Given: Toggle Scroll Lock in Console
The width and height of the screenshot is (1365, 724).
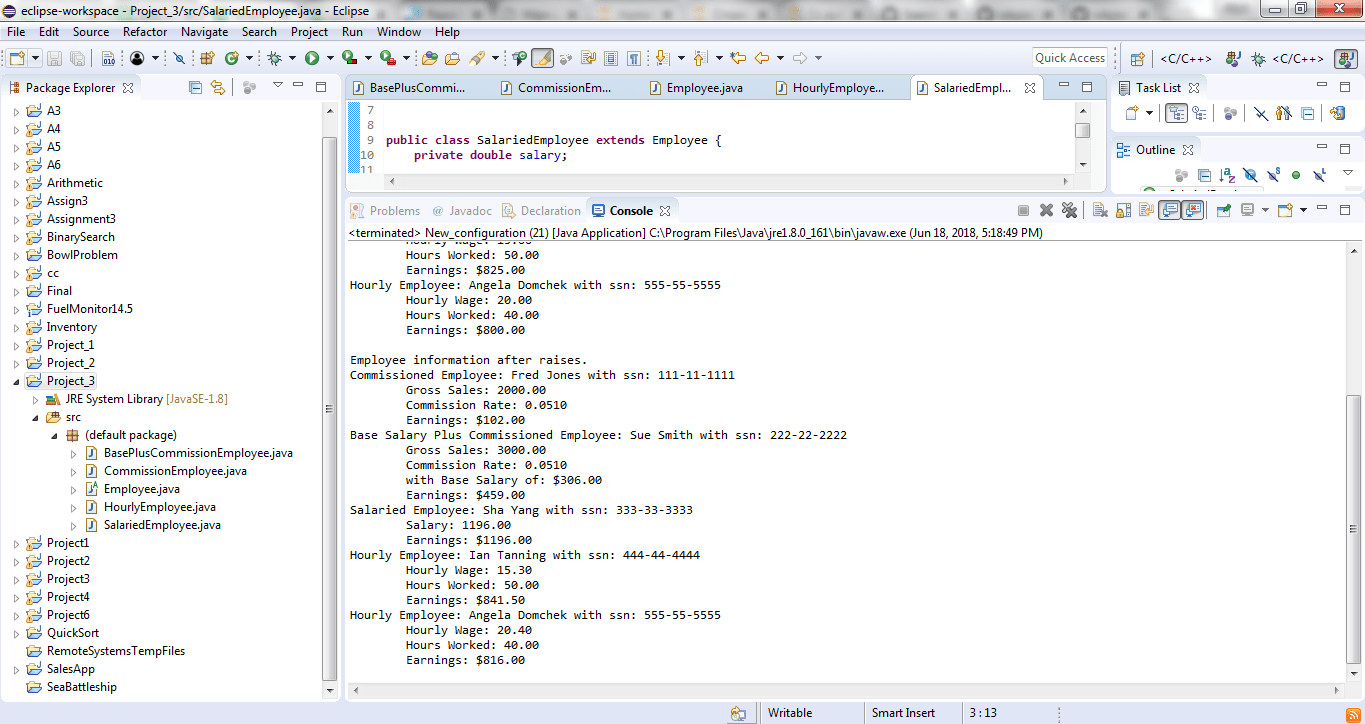Looking at the screenshot, I should point(1122,210).
